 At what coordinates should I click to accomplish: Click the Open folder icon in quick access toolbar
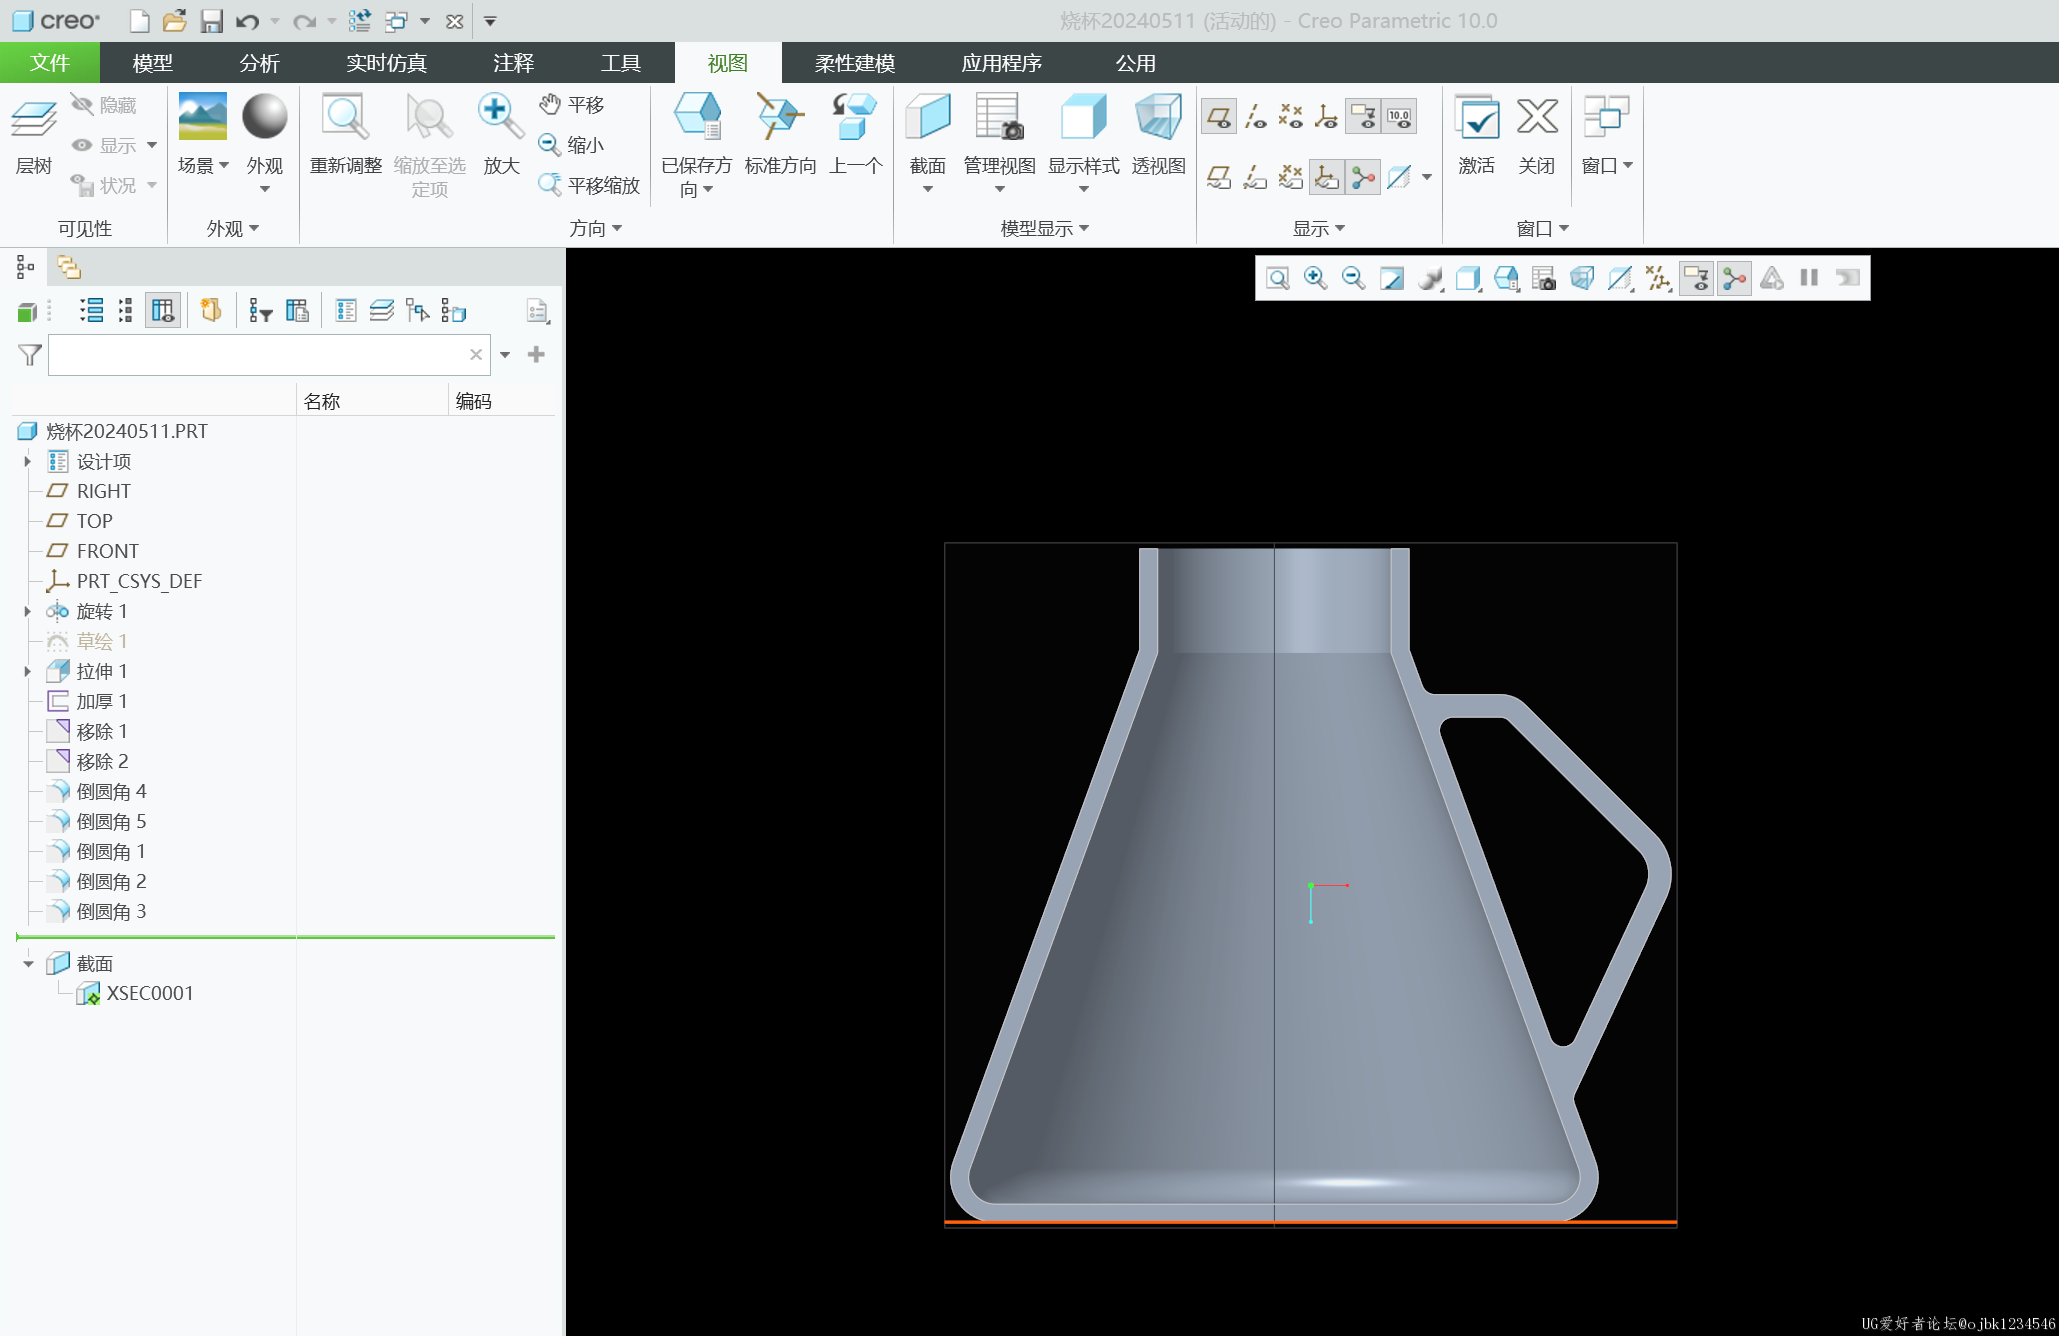click(x=175, y=21)
